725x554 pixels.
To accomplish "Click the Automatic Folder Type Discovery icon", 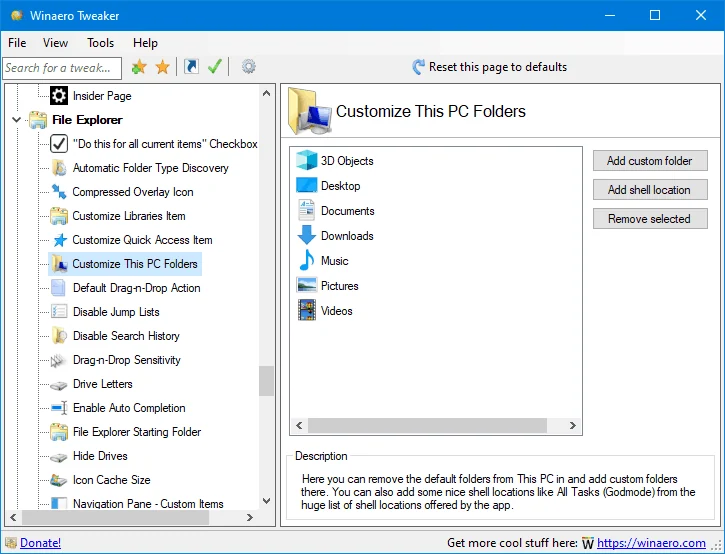I will pos(59,168).
